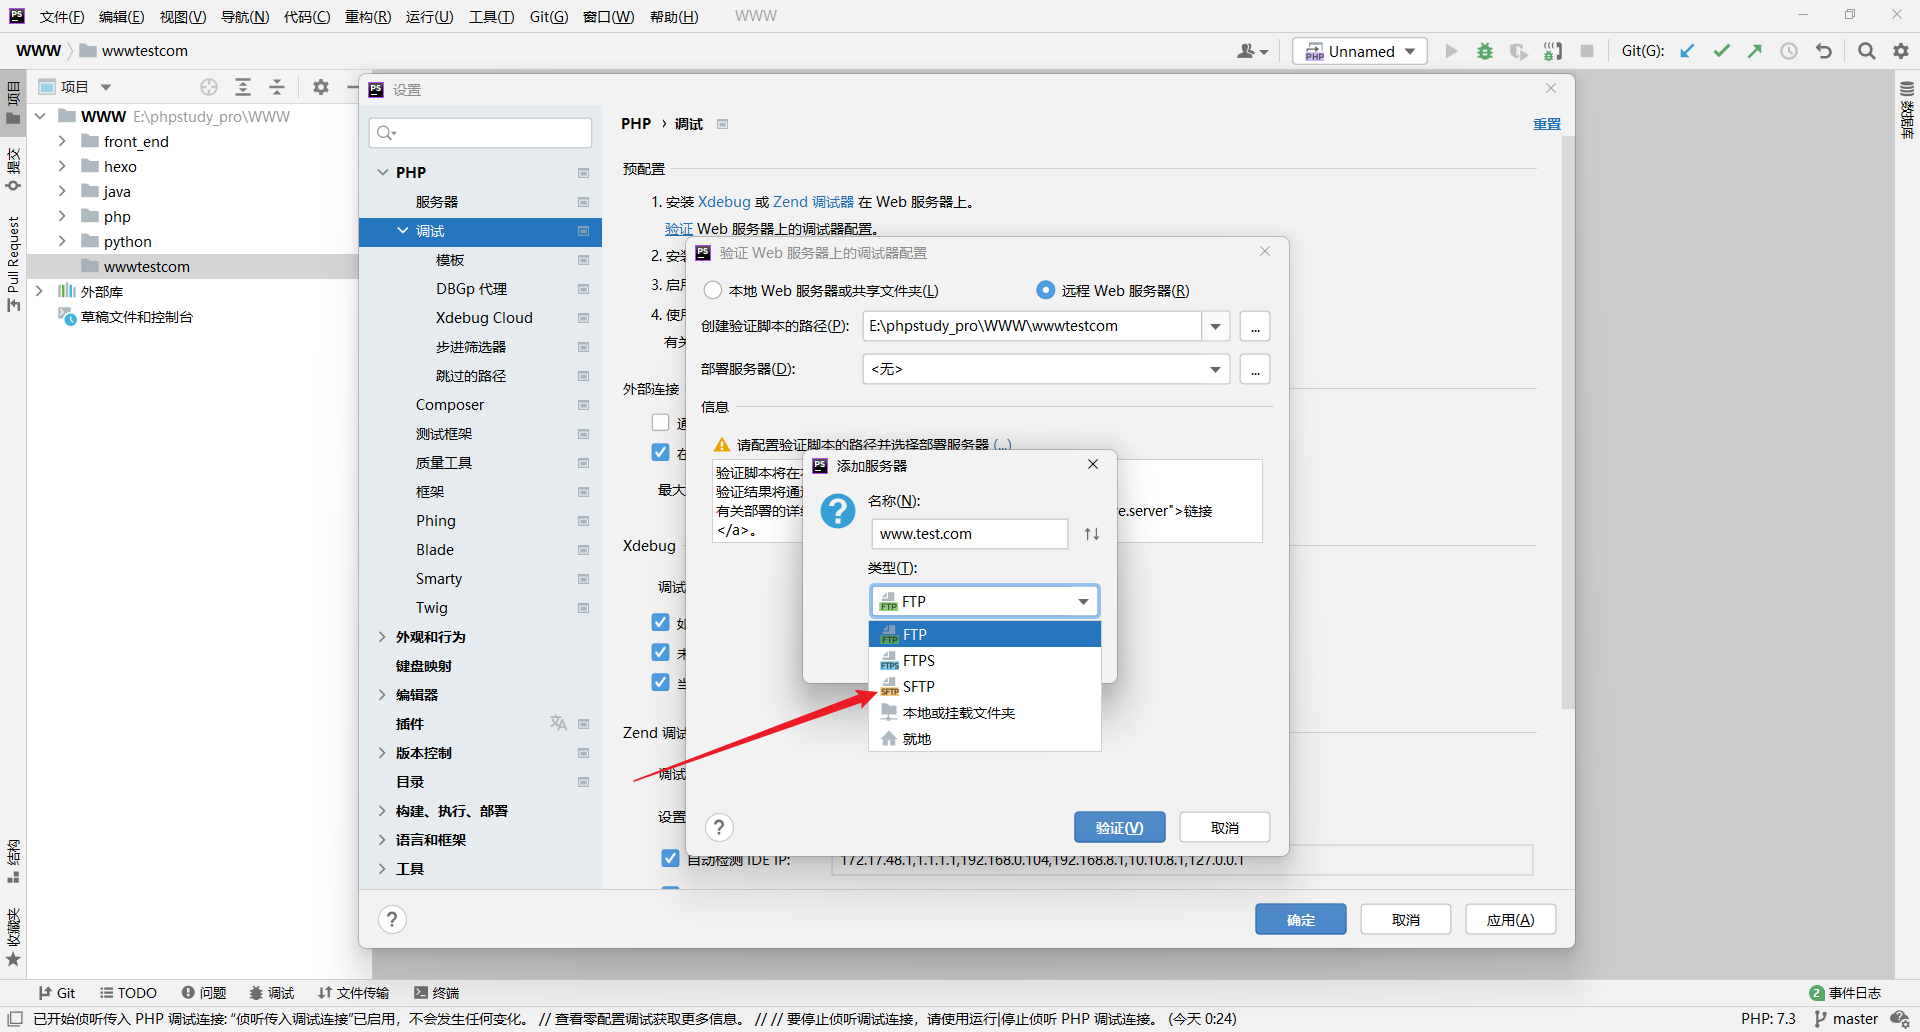Open project panel options gear
This screenshot has width=1920, height=1032.
click(321, 87)
